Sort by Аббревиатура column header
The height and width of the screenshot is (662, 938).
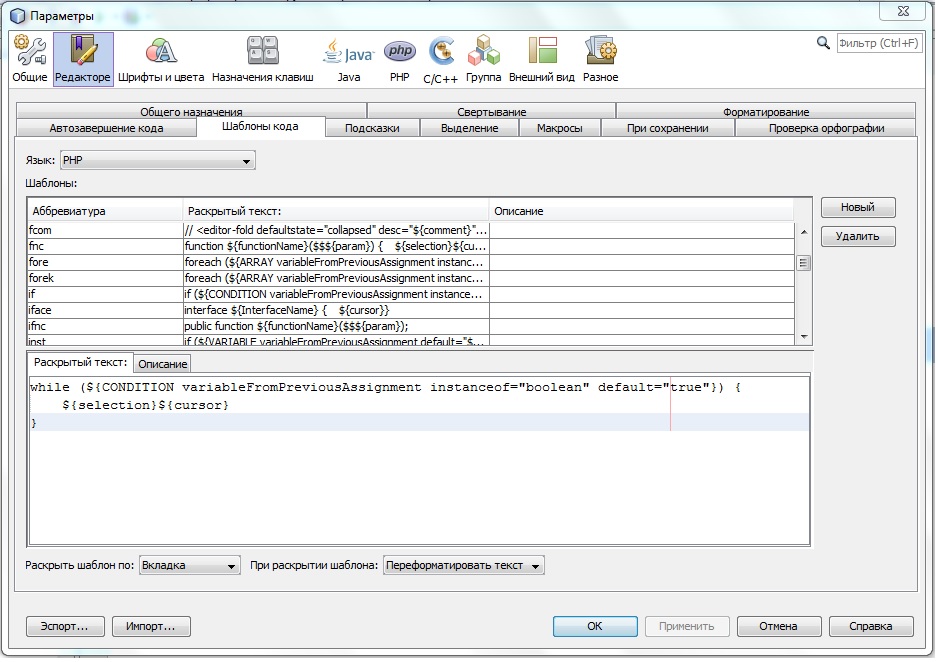pyautogui.click(x=105, y=211)
